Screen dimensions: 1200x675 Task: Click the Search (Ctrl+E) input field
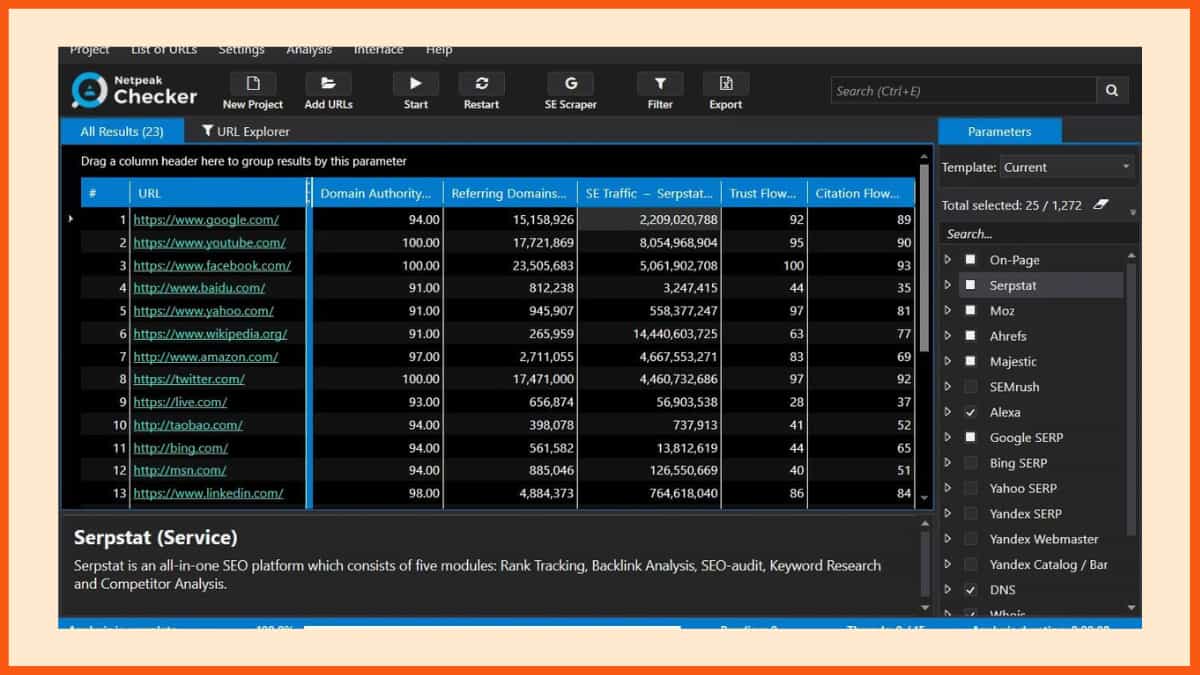tap(962, 91)
